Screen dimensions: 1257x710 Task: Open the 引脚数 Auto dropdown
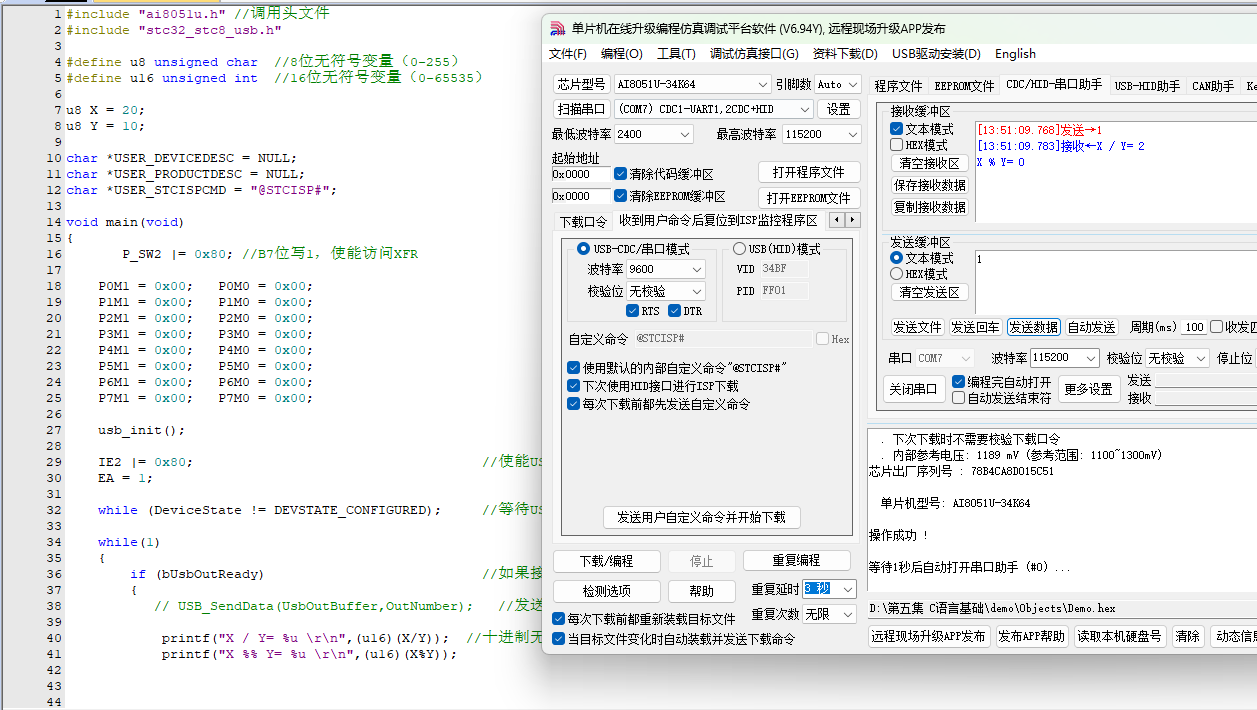[837, 84]
